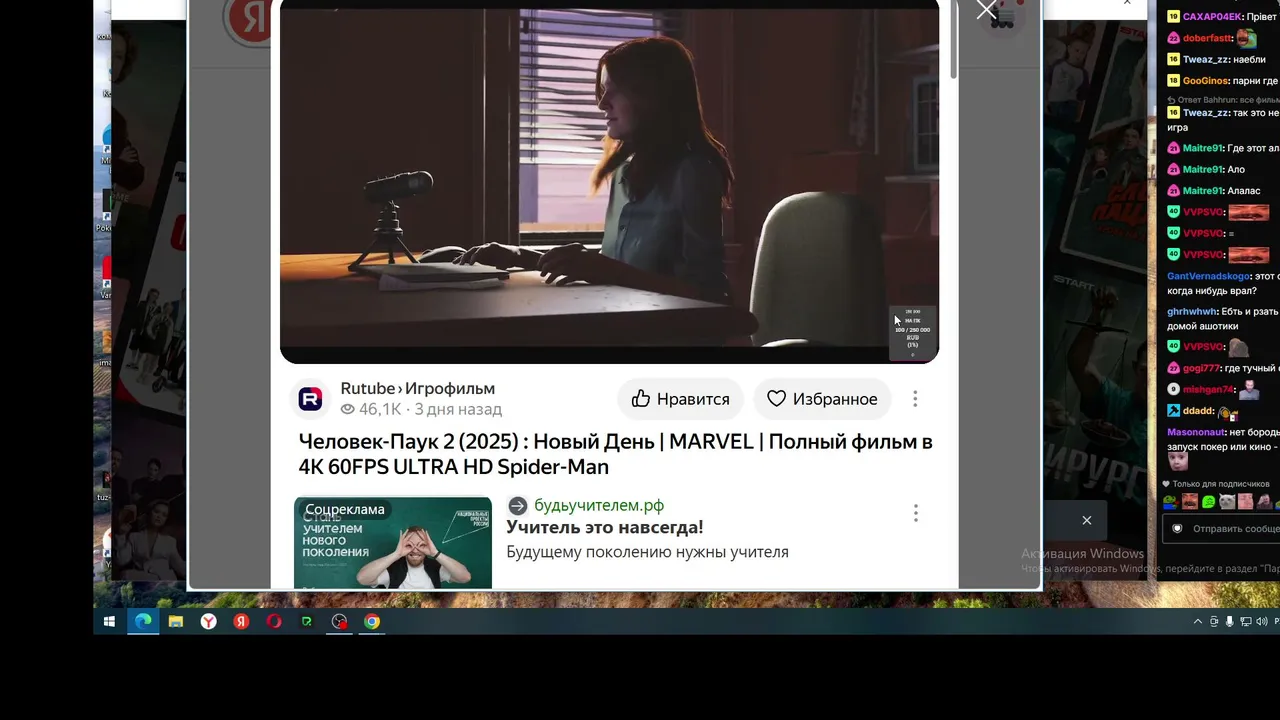Click the emote in doberfastt's message
The width and height of the screenshot is (1280, 720).
(x=1246, y=38)
